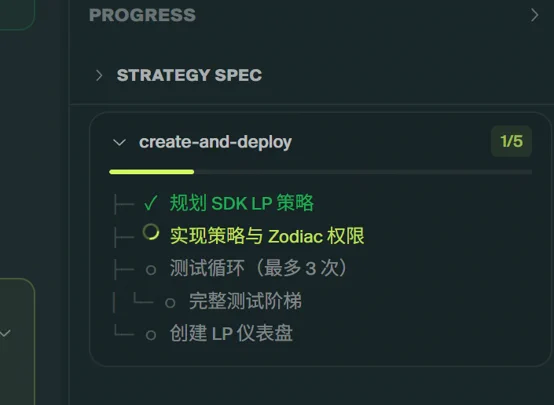Click the 1/5 progress count badge
Viewport: 554px width, 405px height.
tap(511, 141)
